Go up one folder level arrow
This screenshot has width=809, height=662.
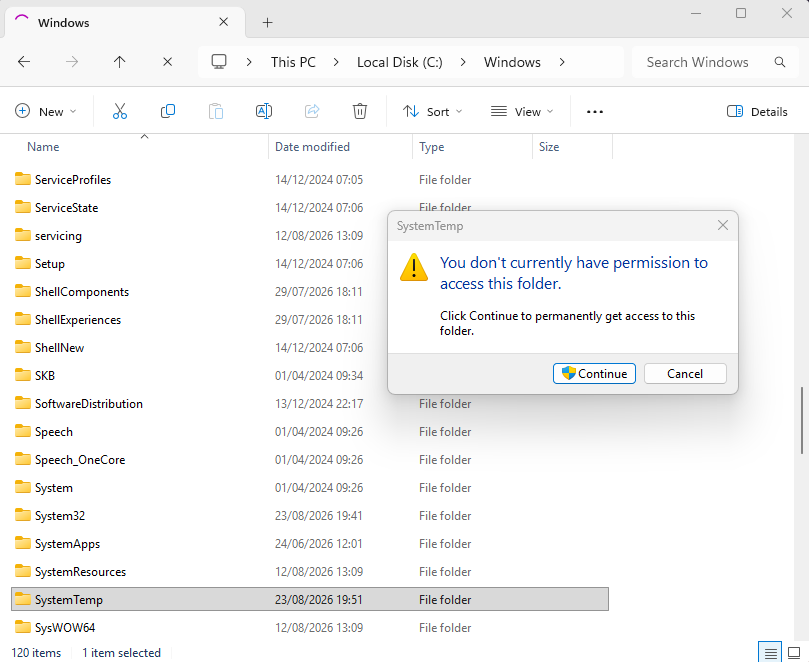pyautogui.click(x=120, y=62)
